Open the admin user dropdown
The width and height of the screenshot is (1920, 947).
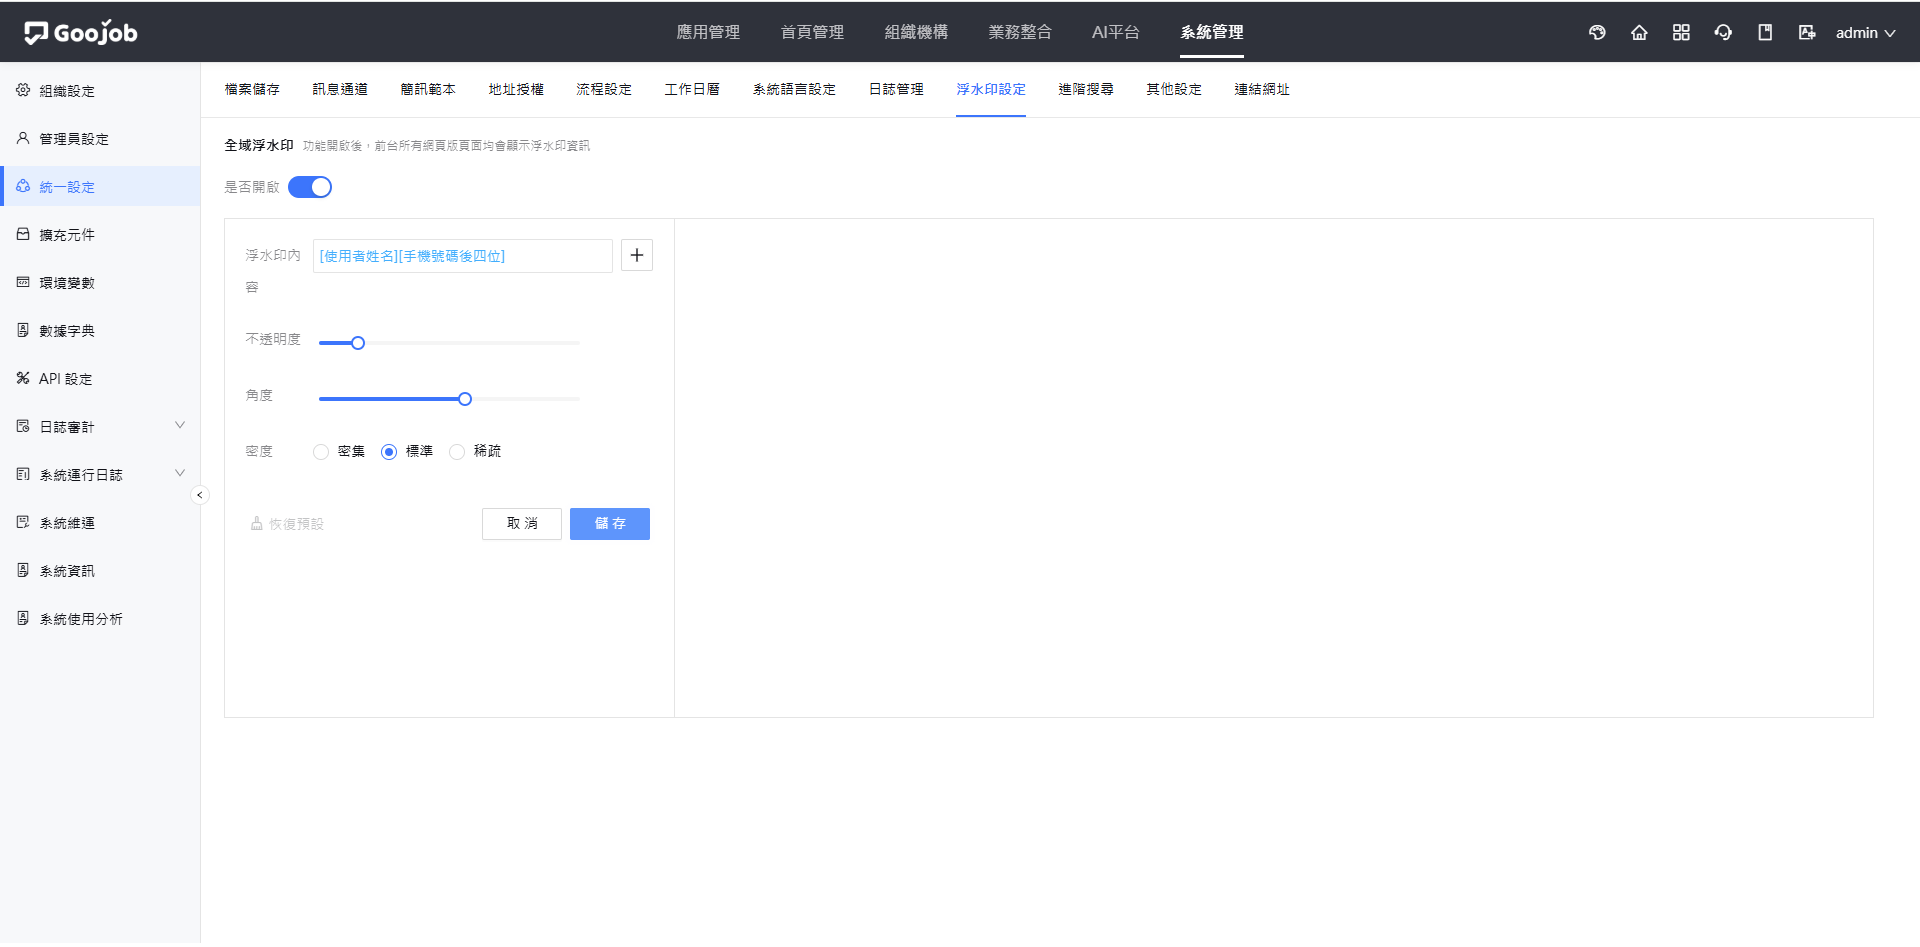pos(1865,33)
